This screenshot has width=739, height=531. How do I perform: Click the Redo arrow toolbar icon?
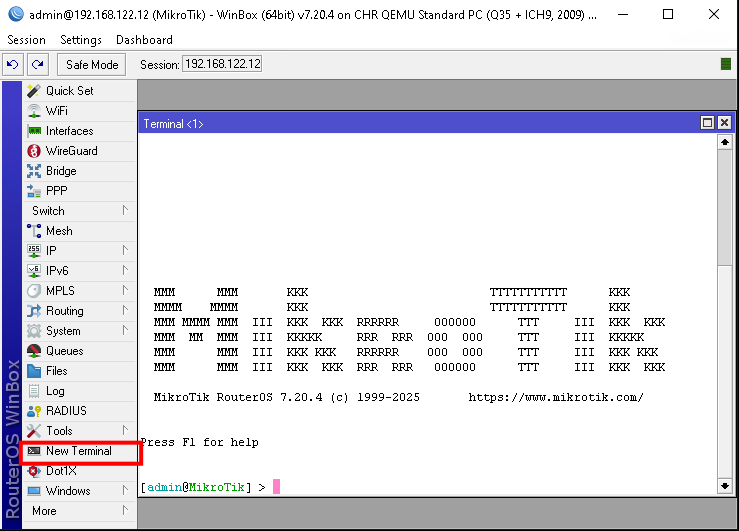click(x=38, y=65)
